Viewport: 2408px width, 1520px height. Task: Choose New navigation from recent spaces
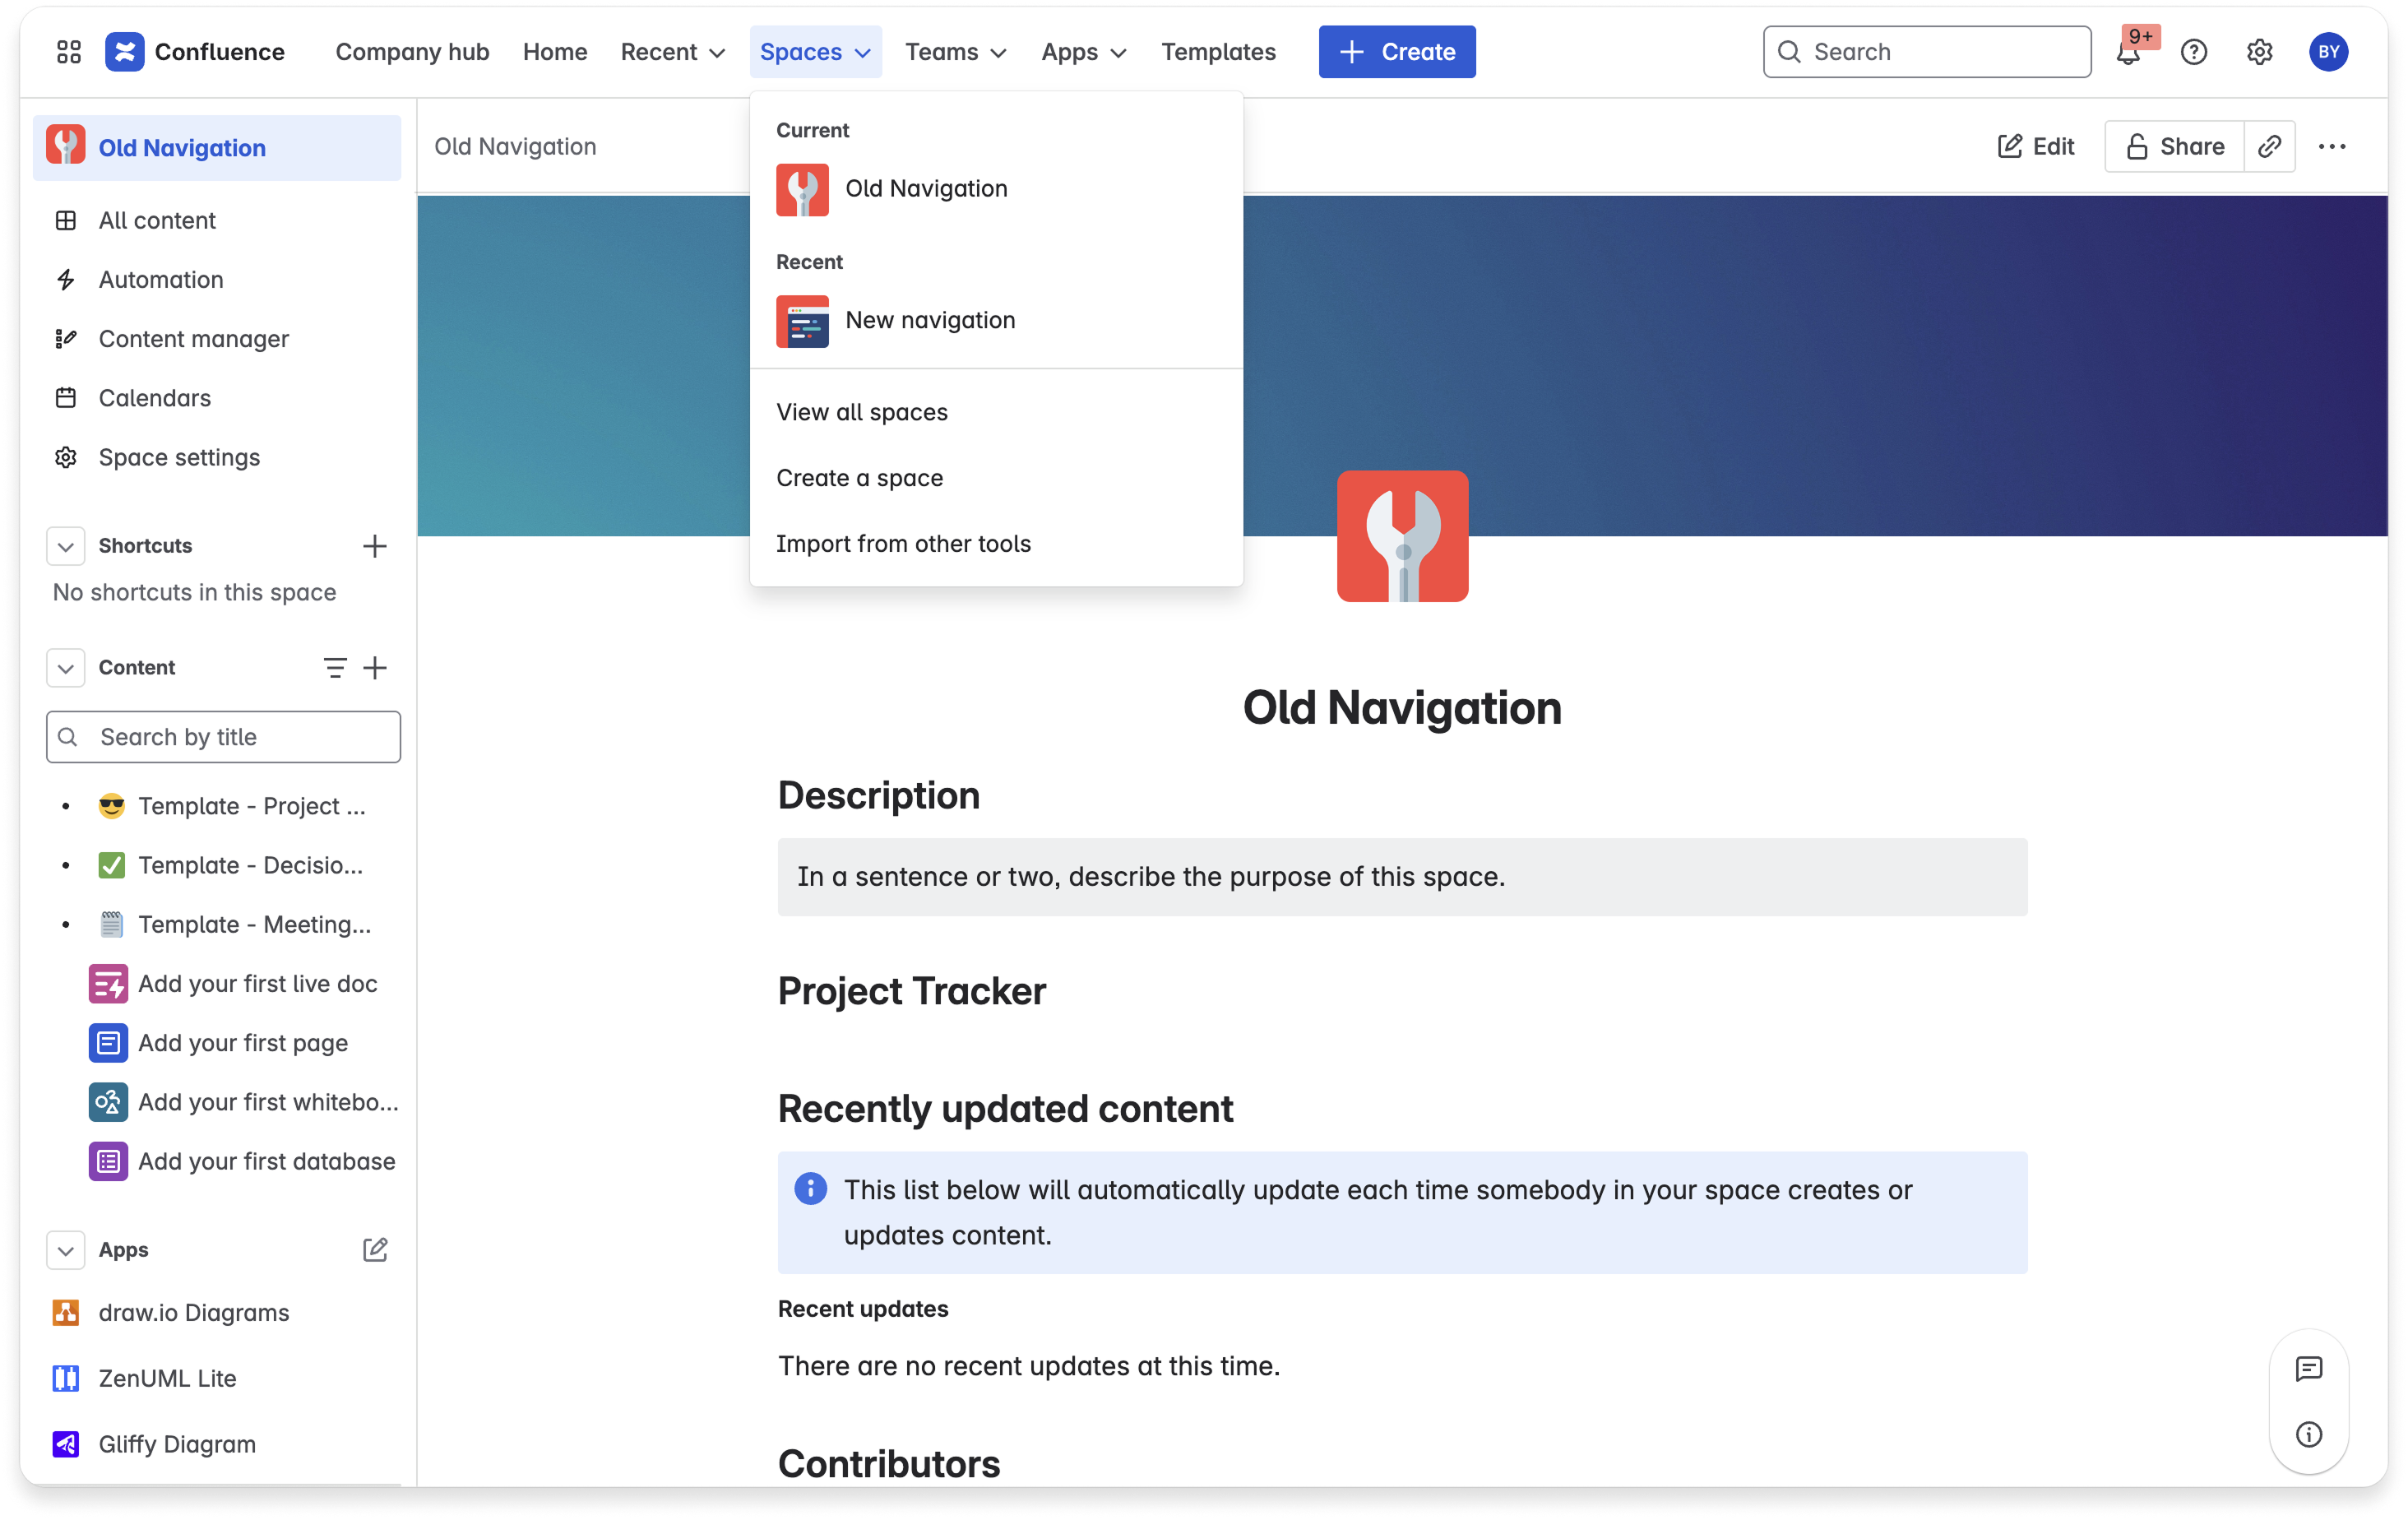click(929, 320)
